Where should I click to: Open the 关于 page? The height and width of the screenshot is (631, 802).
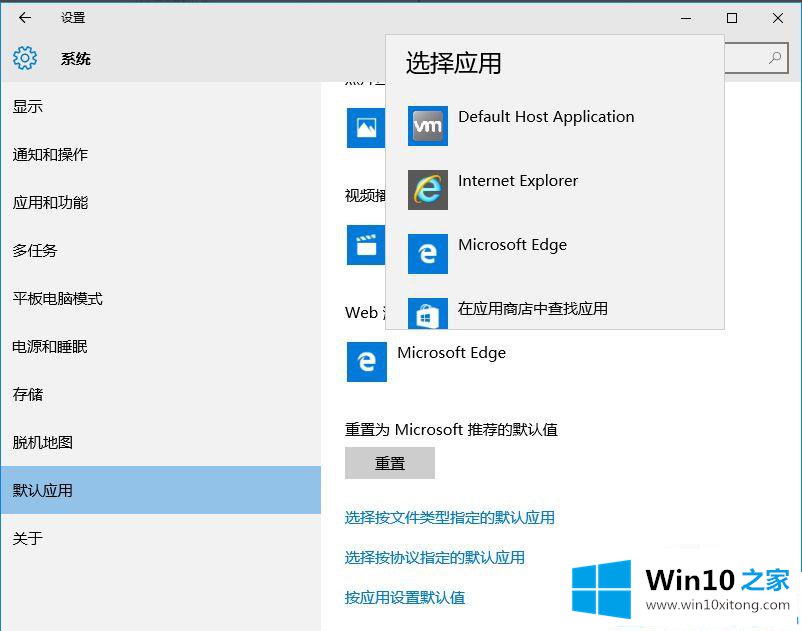[x=161, y=538]
